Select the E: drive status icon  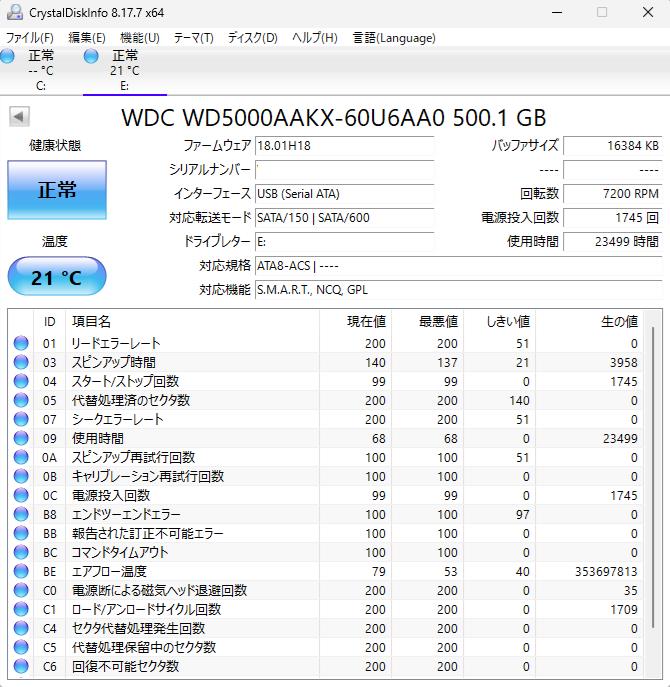tap(91, 56)
